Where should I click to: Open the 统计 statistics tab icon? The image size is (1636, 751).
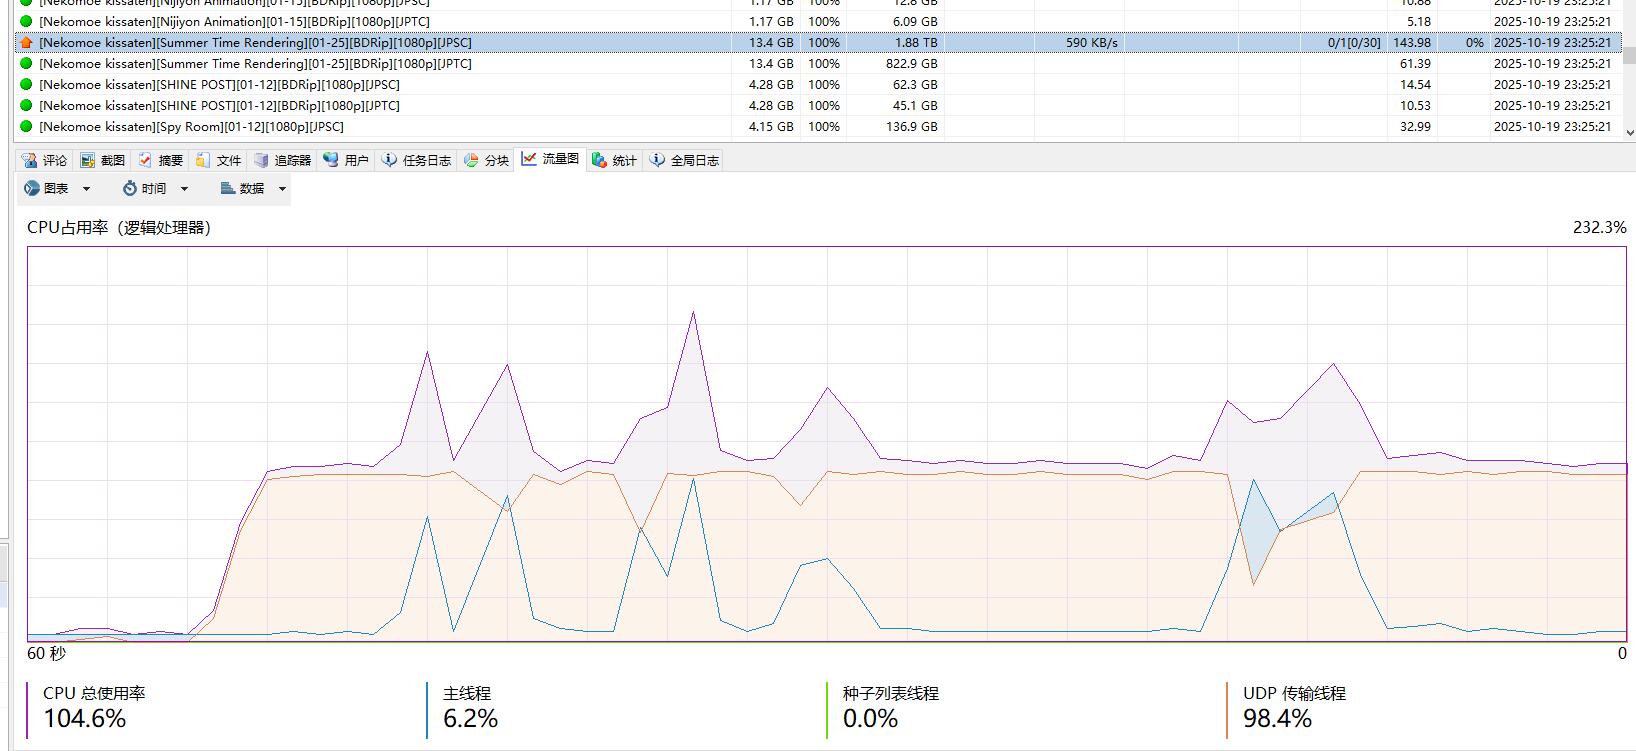599,160
